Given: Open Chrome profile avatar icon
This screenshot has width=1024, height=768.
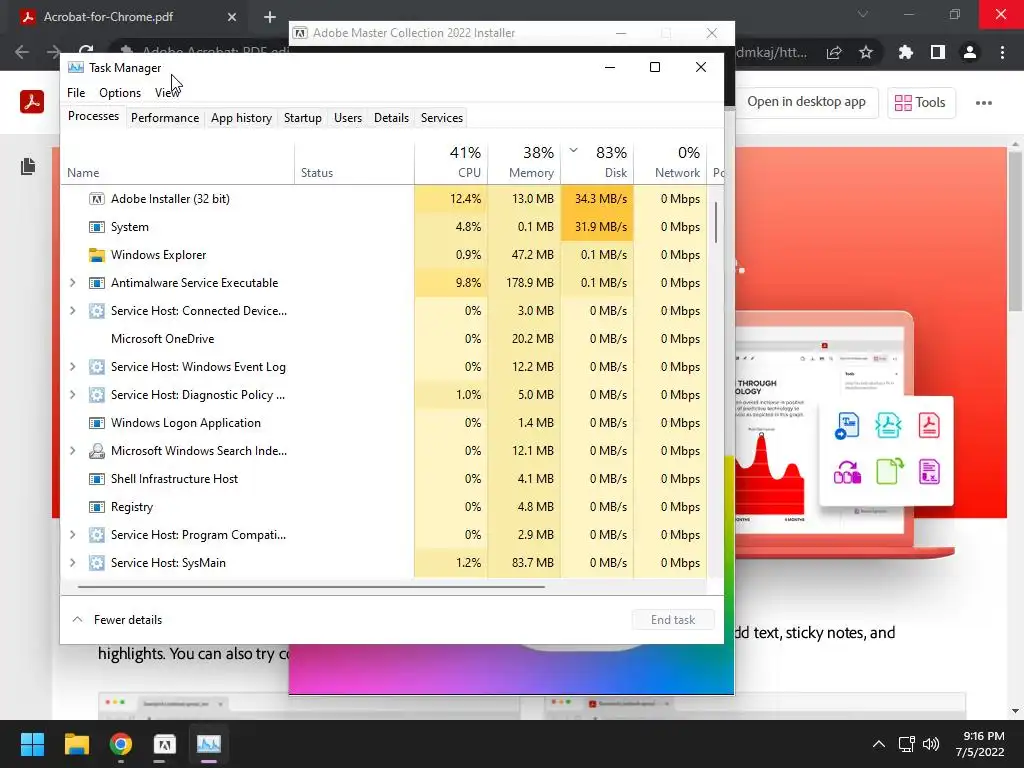Looking at the screenshot, I should click(x=970, y=52).
